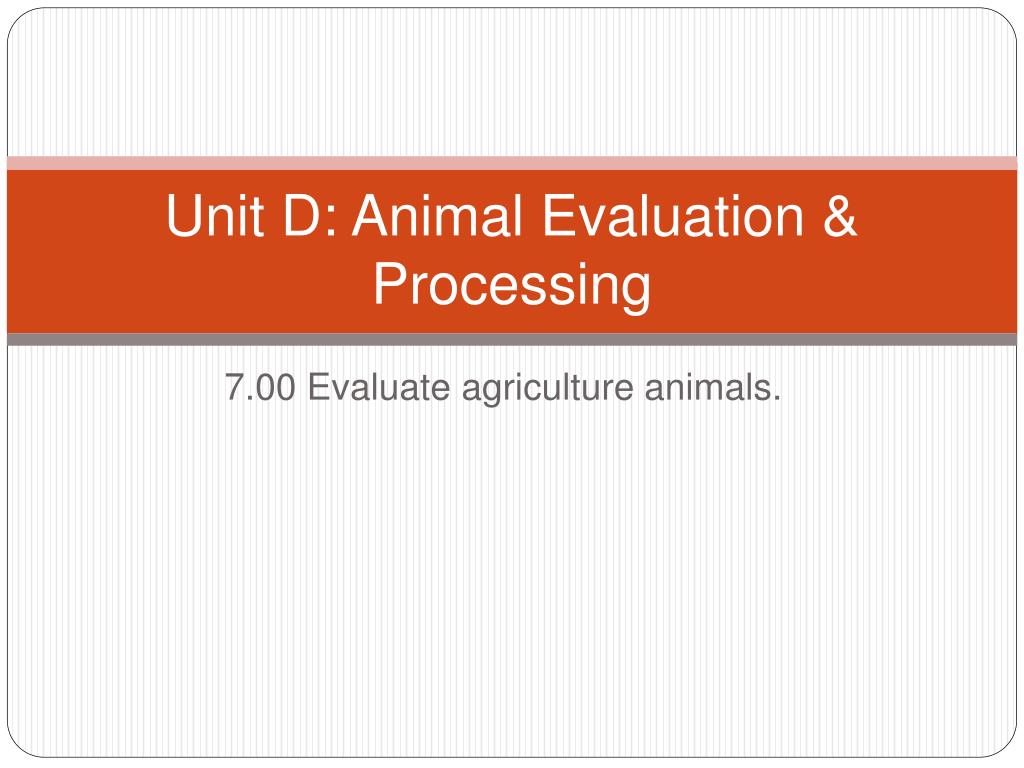Click the letter "P" starting "Processing"
Viewport: 1024px width, 768px height.
[390, 283]
